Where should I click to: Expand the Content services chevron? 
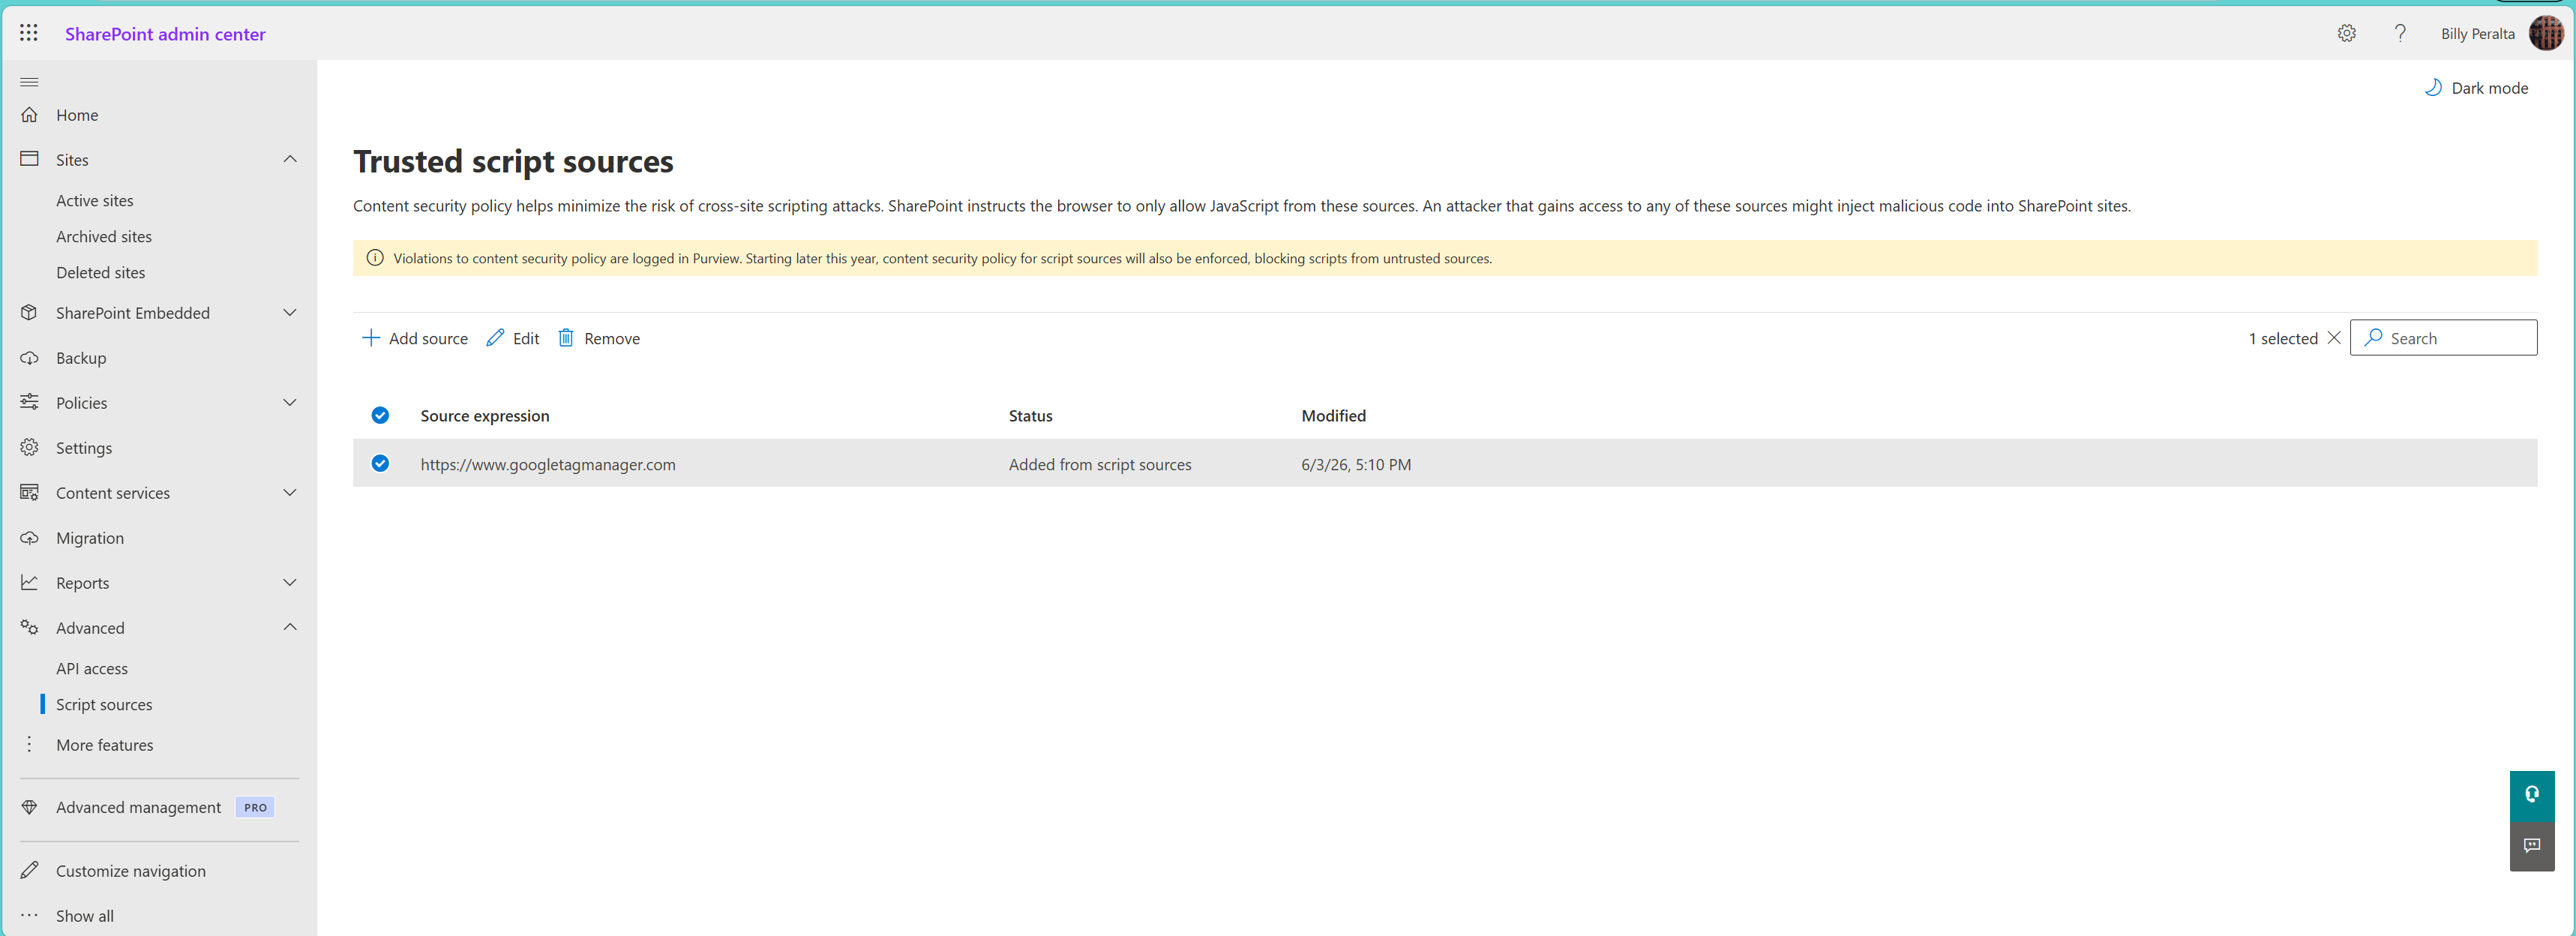[290, 492]
